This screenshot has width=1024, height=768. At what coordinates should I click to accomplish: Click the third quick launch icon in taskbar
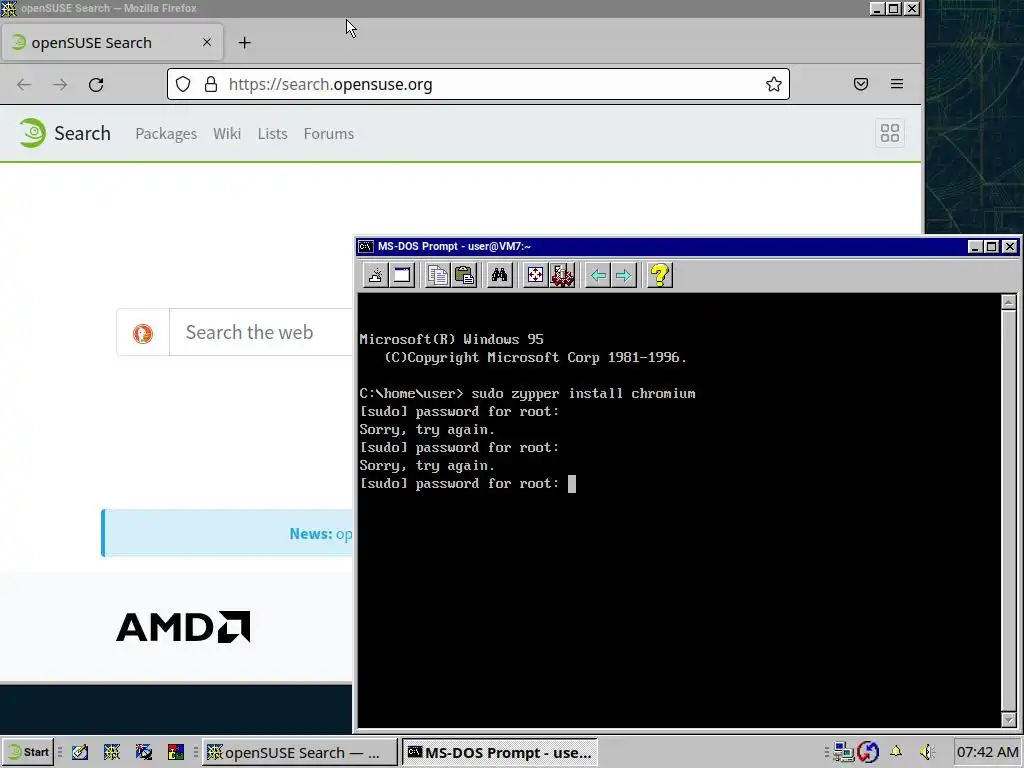(144, 752)
